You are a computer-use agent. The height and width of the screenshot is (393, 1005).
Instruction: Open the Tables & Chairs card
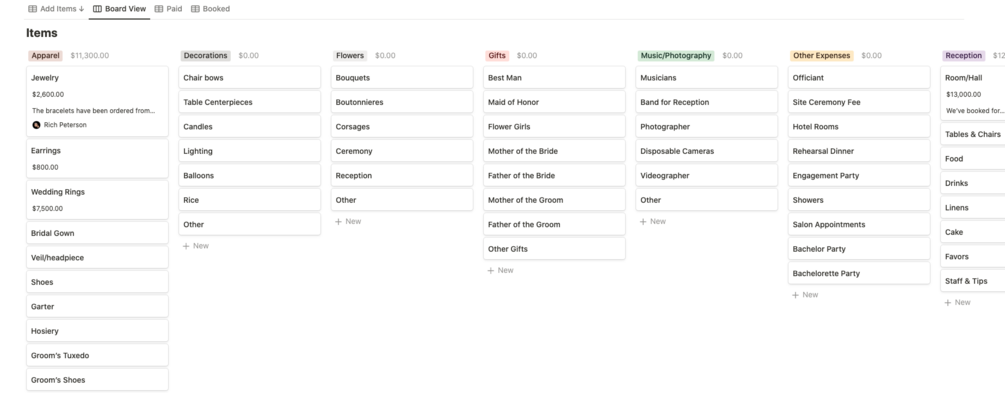(973, 134)
